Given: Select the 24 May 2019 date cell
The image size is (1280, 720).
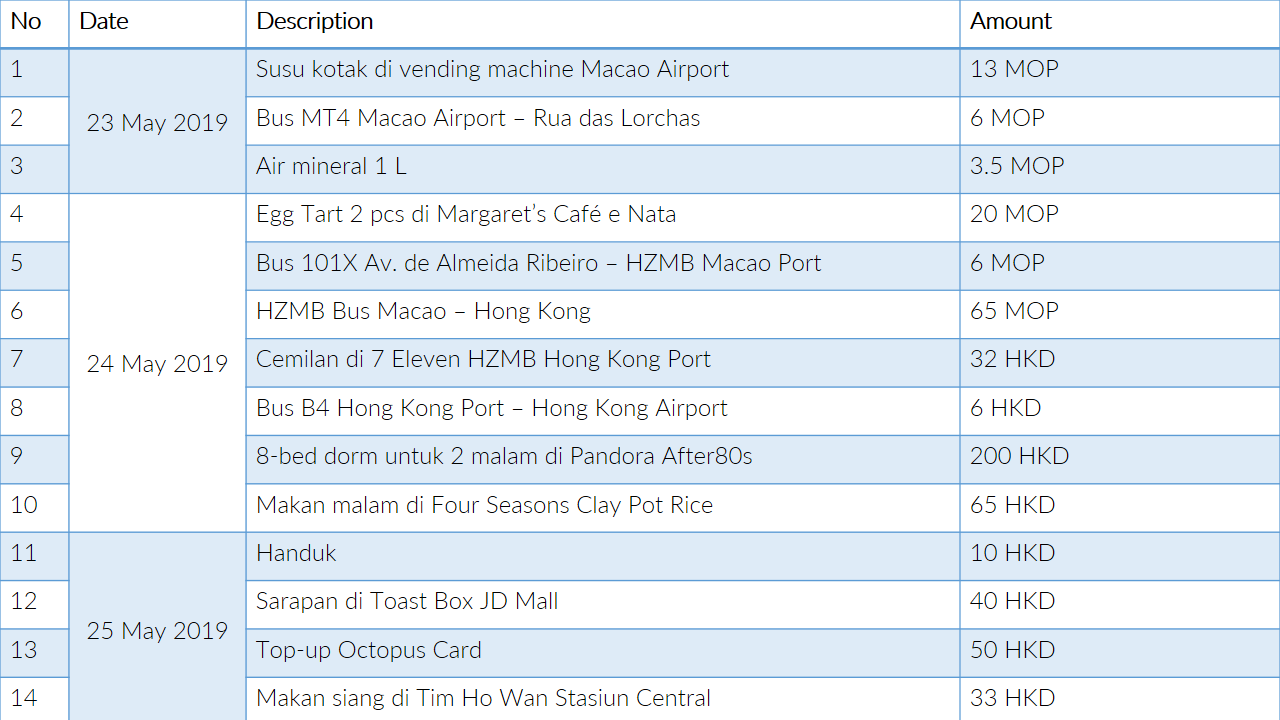Looking at the screenshot, I should coord(157,364).
